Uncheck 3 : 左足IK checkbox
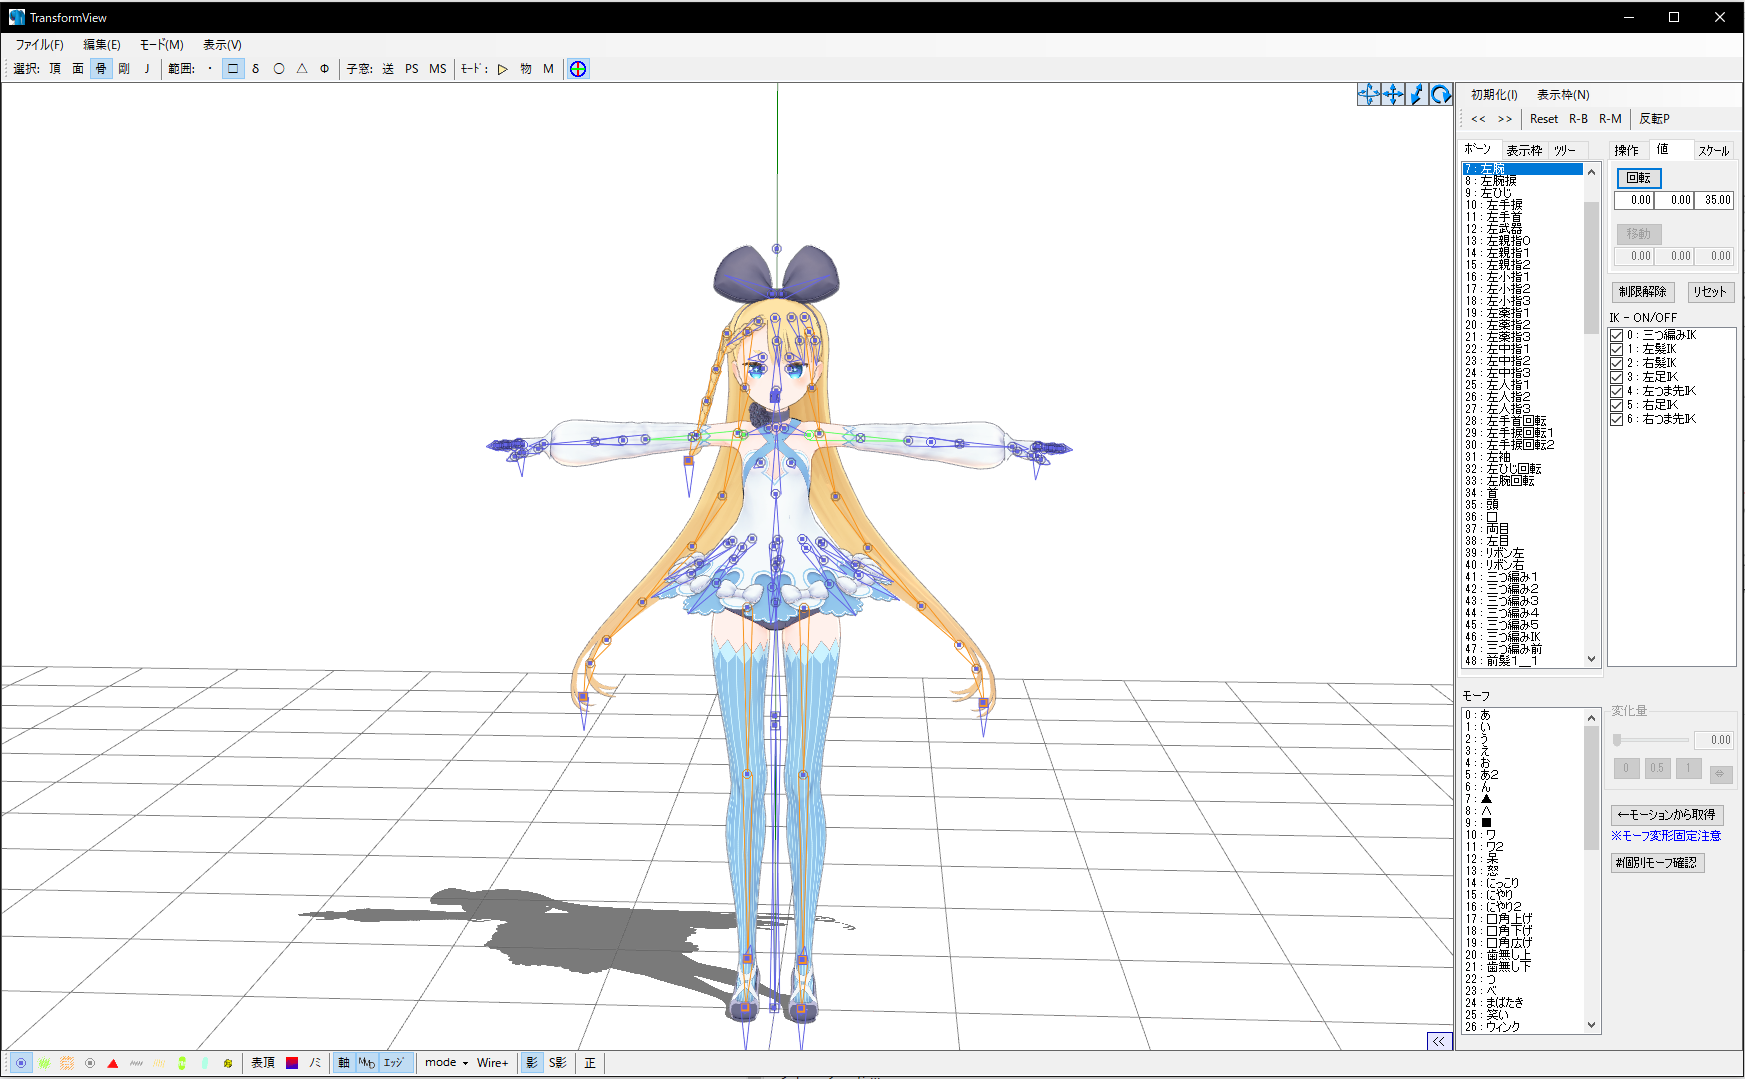The width and height of the screenshot is (1745, 1079). pyautogui.click(x=1616, y=377)
